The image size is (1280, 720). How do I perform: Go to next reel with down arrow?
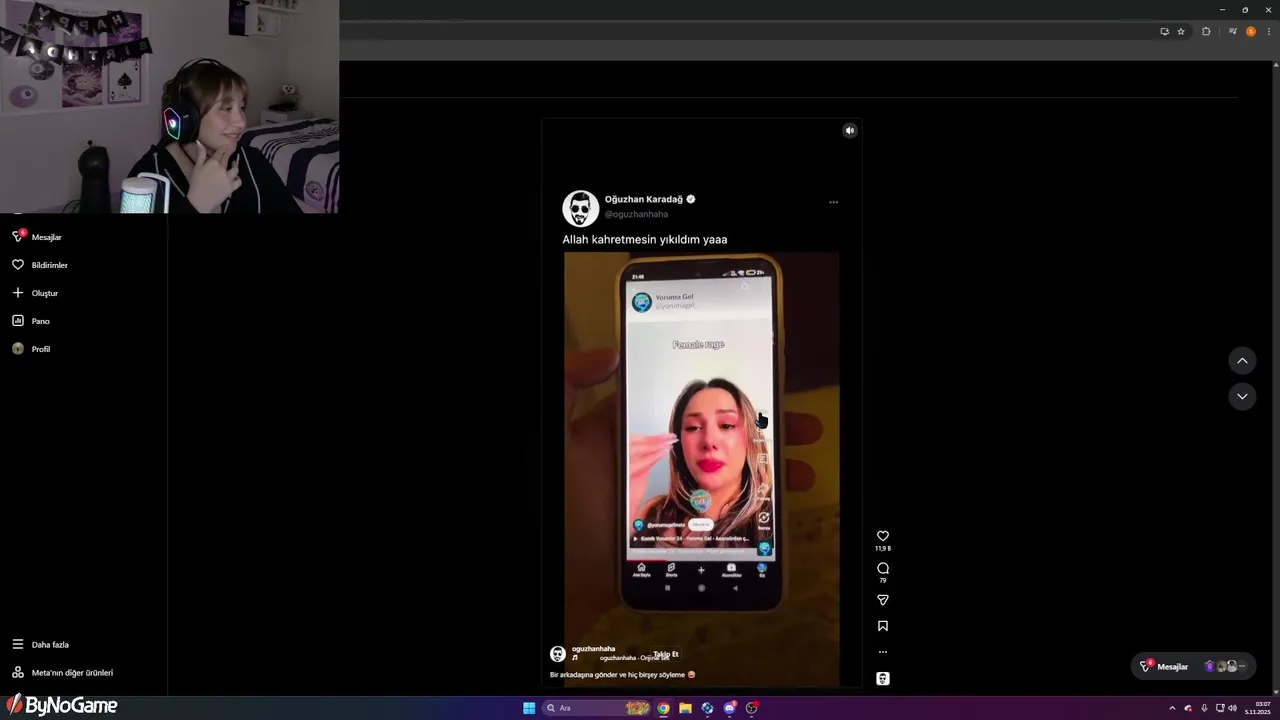[x=1242, y=396]
